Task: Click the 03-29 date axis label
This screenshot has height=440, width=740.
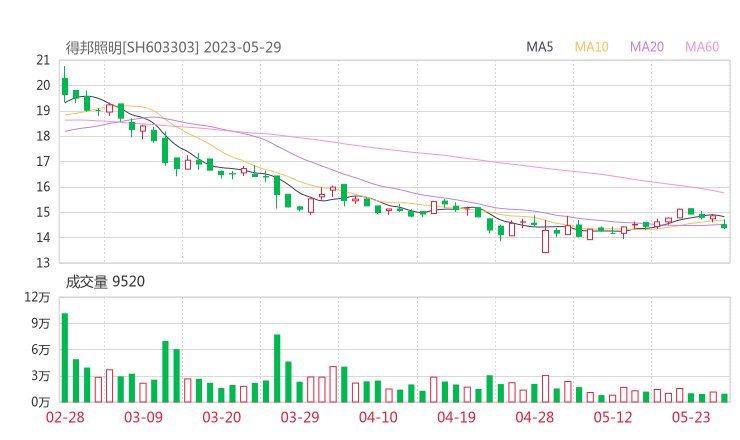Action: tap(300, 417)
